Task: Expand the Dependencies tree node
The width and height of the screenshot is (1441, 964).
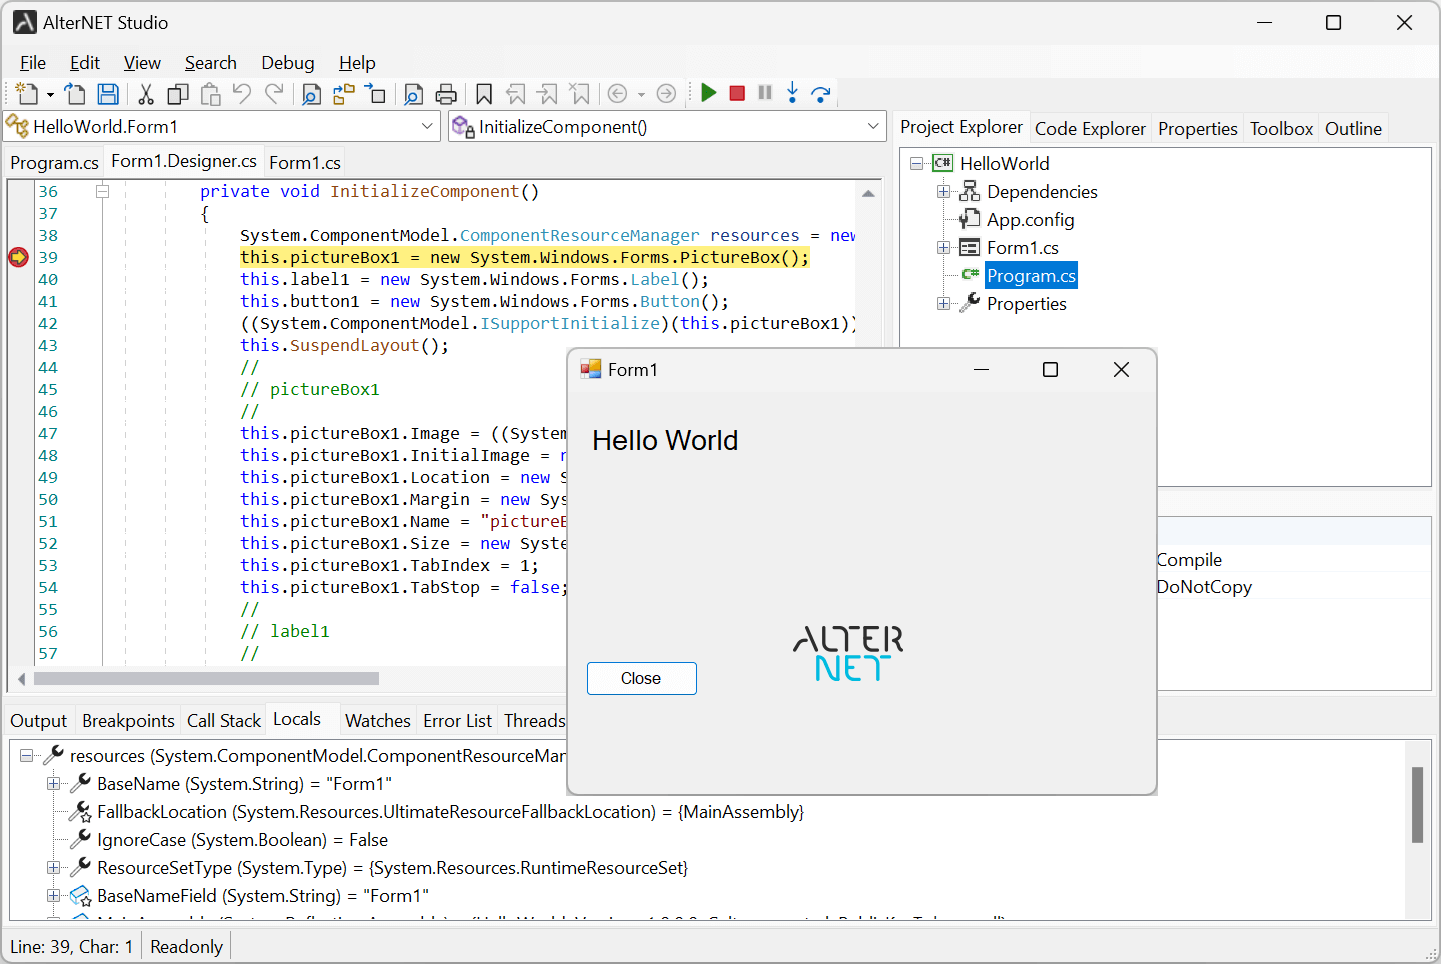Action: click(x=943, y=191)
